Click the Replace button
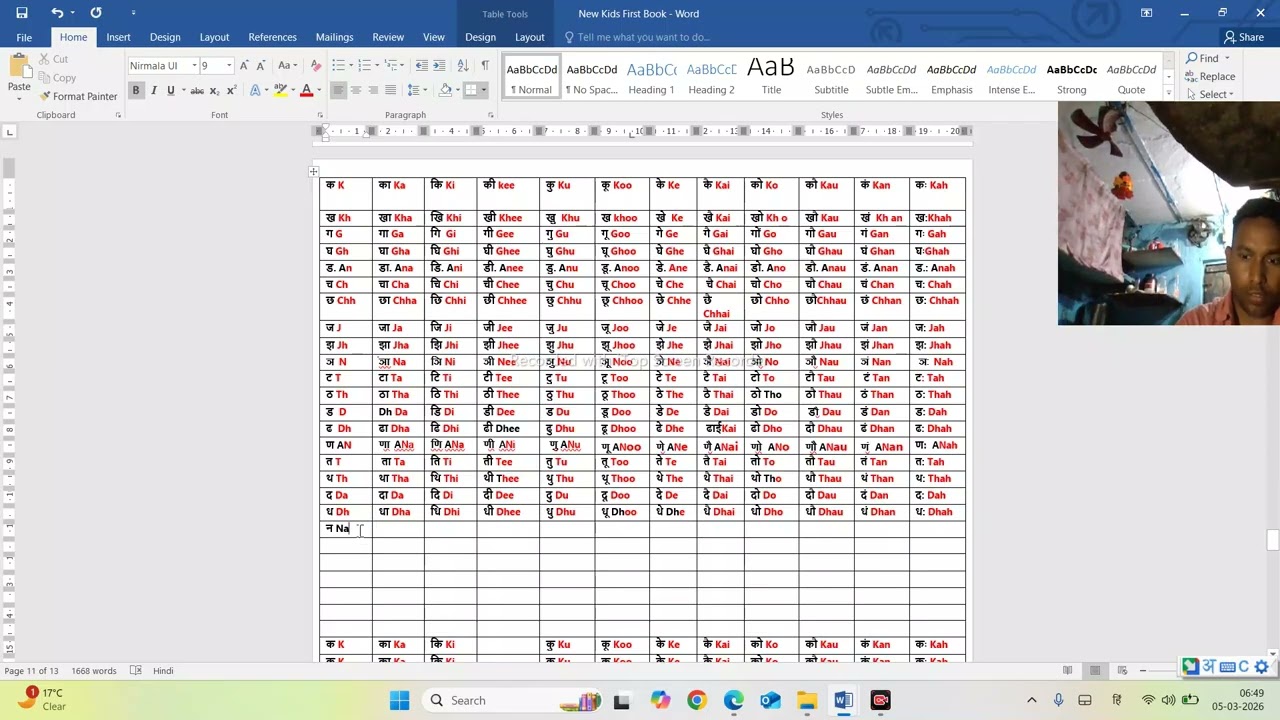This screenshot has height=720, width=1280. point(1211,77)
